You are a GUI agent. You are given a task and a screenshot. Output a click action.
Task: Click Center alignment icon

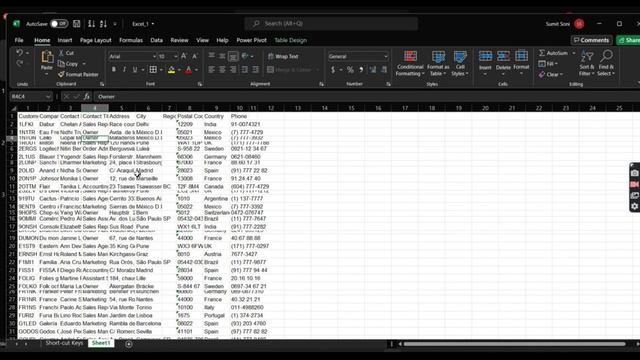[x=222, y=70]
